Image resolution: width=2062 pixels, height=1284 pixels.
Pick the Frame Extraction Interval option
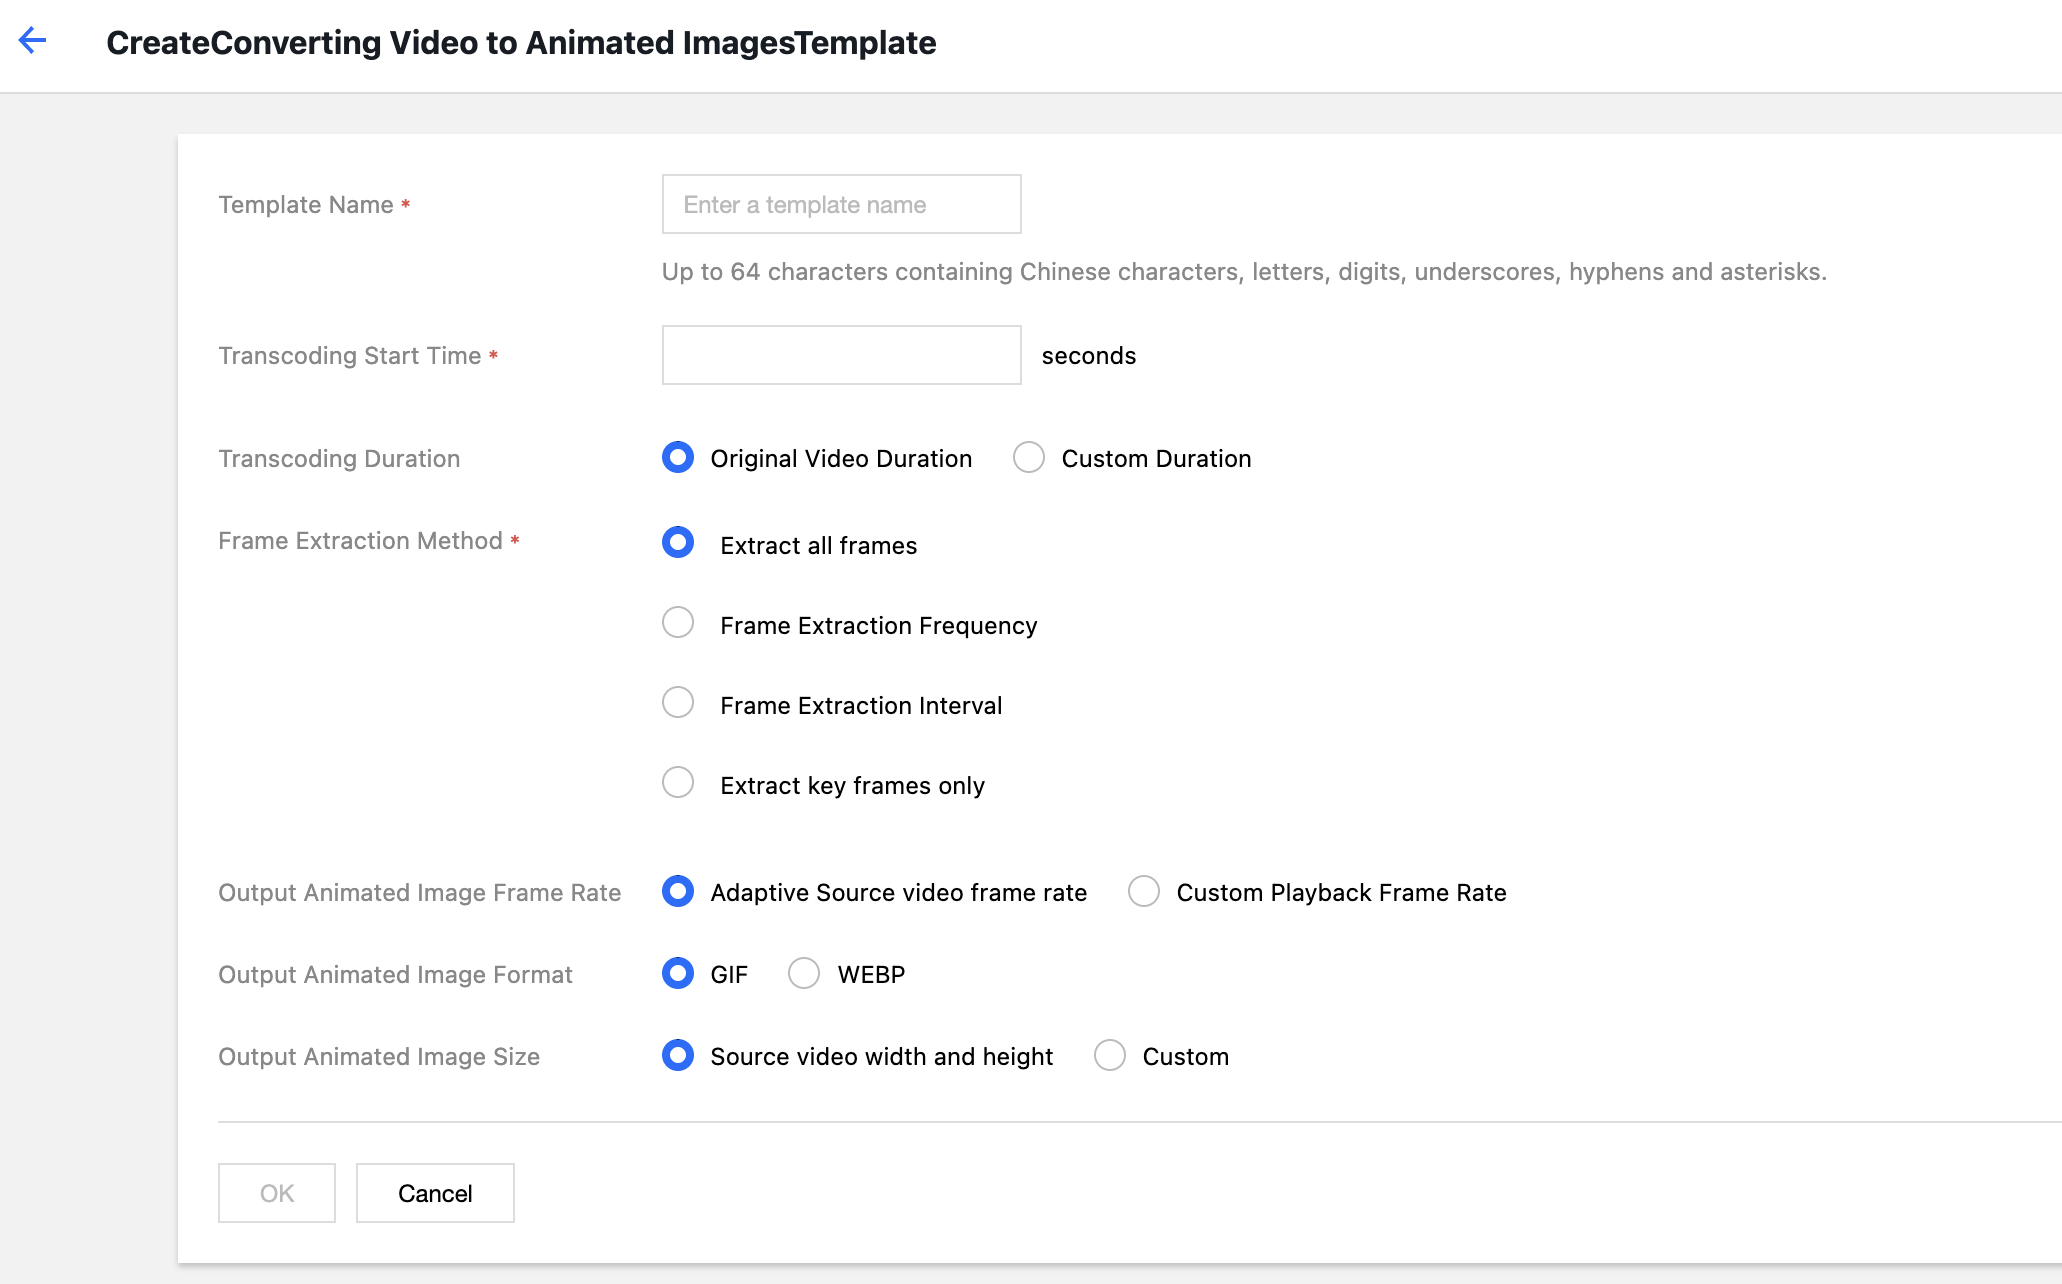[x=678, y=703]
